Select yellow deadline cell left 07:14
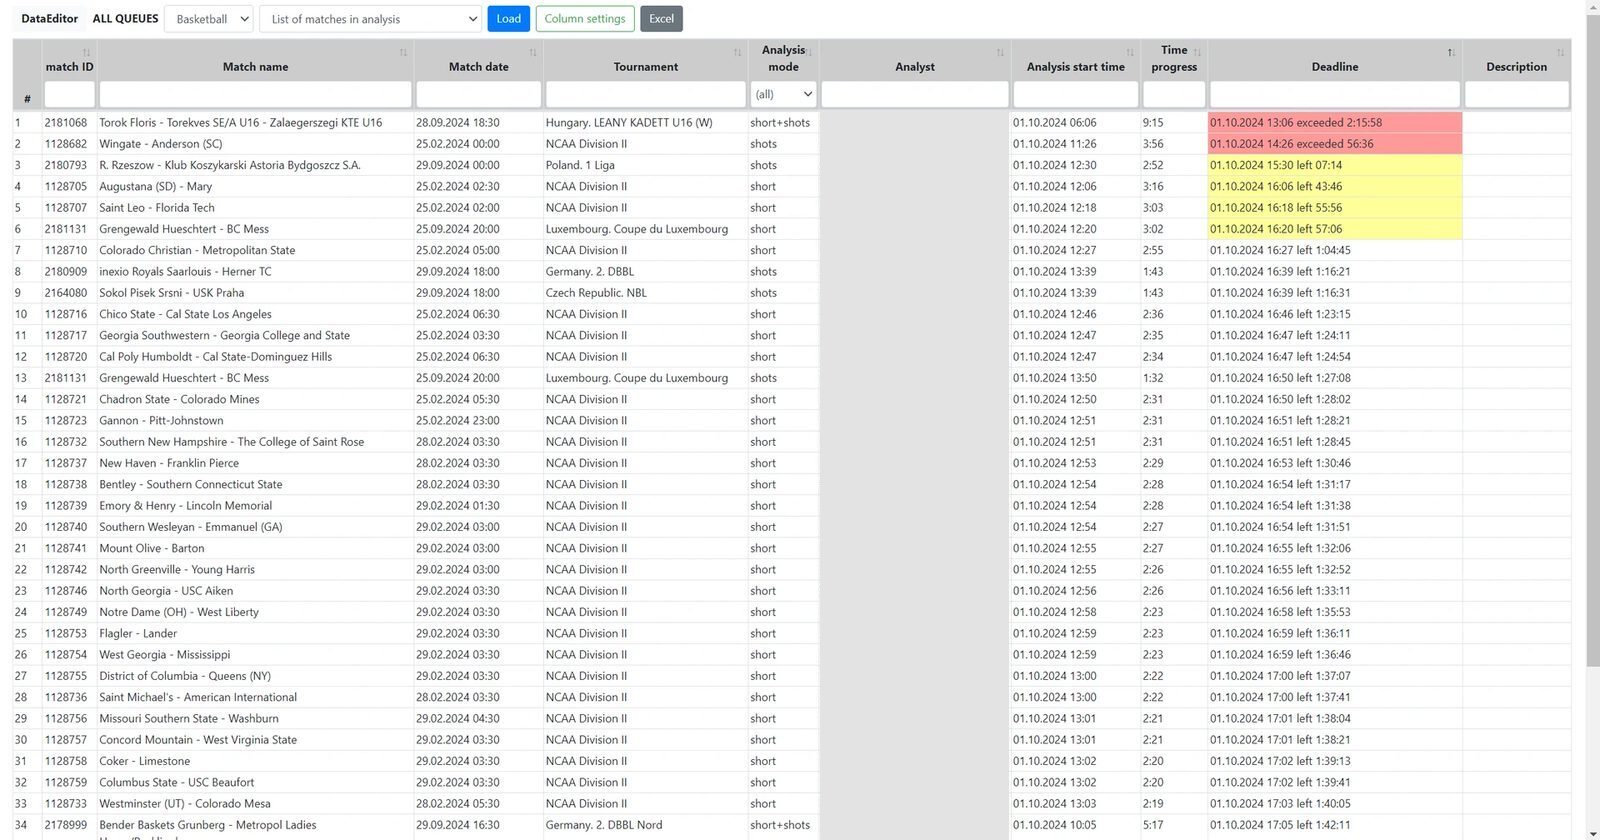This screenshot has height=840, width=1600. [1335, 165]
